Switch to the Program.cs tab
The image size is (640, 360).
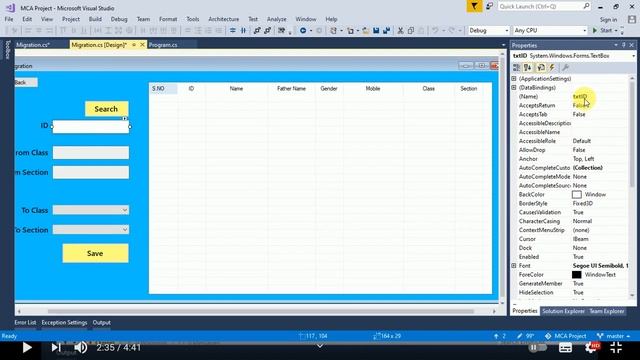(x=163, y=45)
